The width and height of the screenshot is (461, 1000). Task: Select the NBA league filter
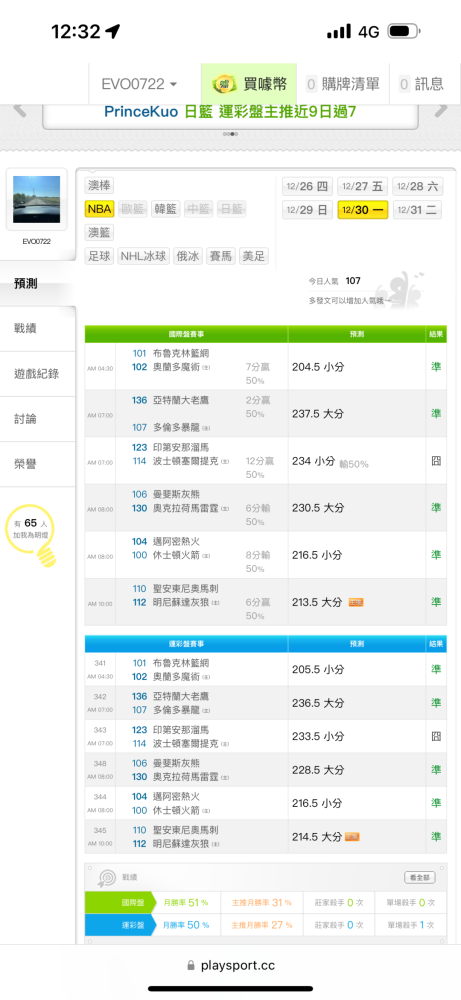tap(99, 209)
